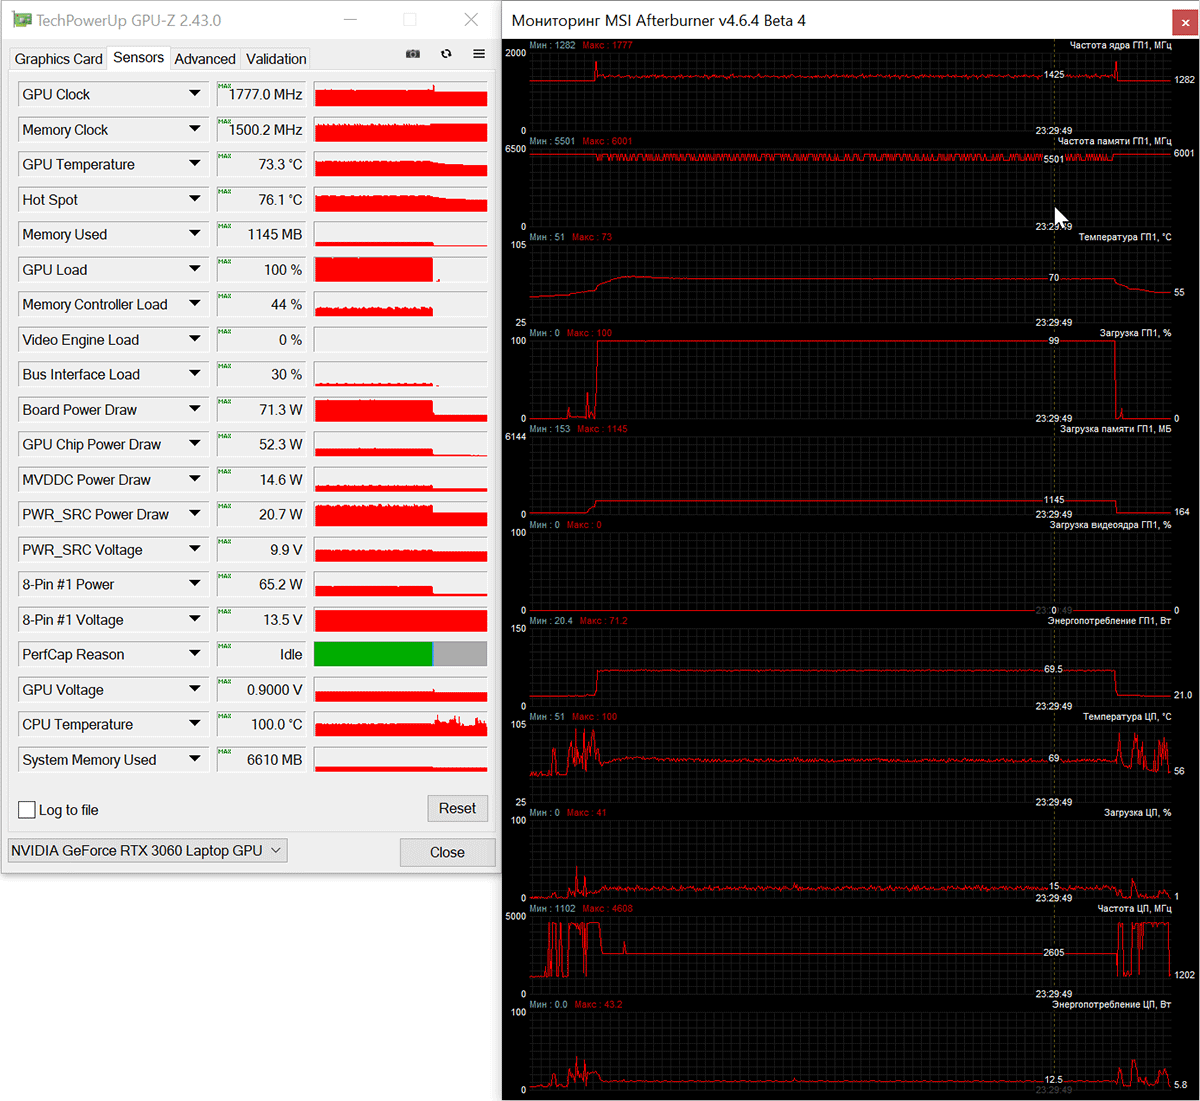Open the PerfCap Reason dropdown
1200x1101 pixels.
194,654
